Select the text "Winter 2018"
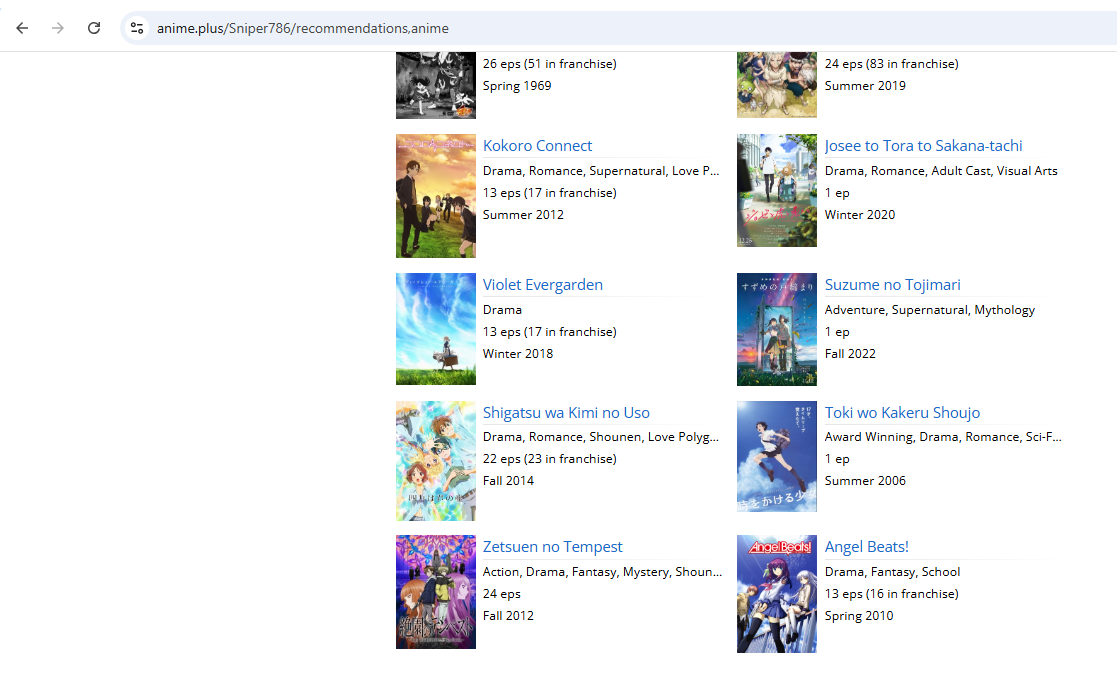This screenshot has height=683, width=1117. (x=518, y=353)
